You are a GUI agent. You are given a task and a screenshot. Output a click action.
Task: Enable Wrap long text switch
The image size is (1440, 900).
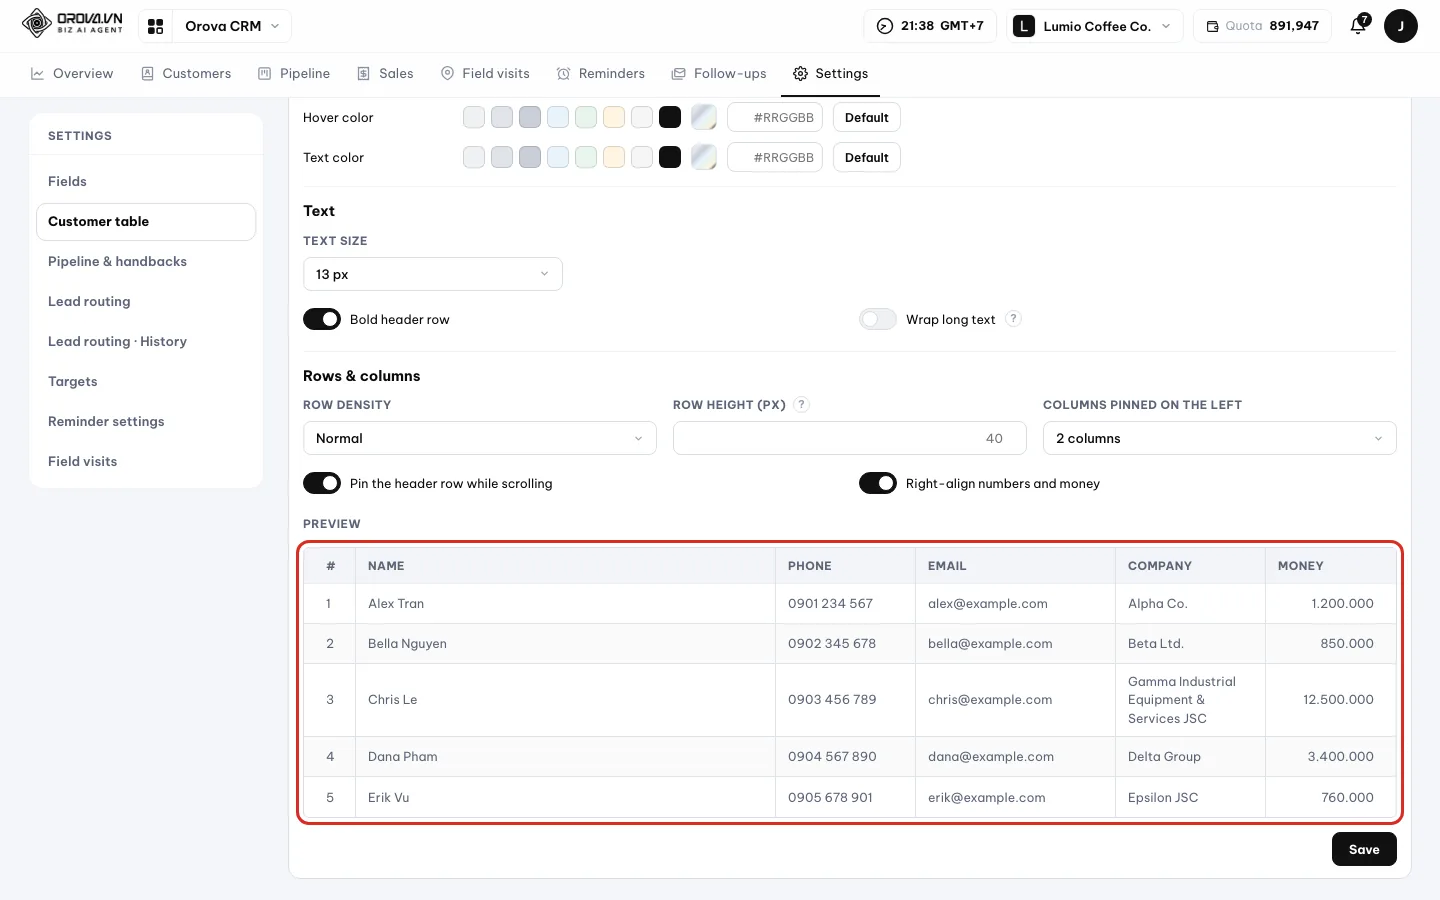pyautogui.click(x=878, y=319)
